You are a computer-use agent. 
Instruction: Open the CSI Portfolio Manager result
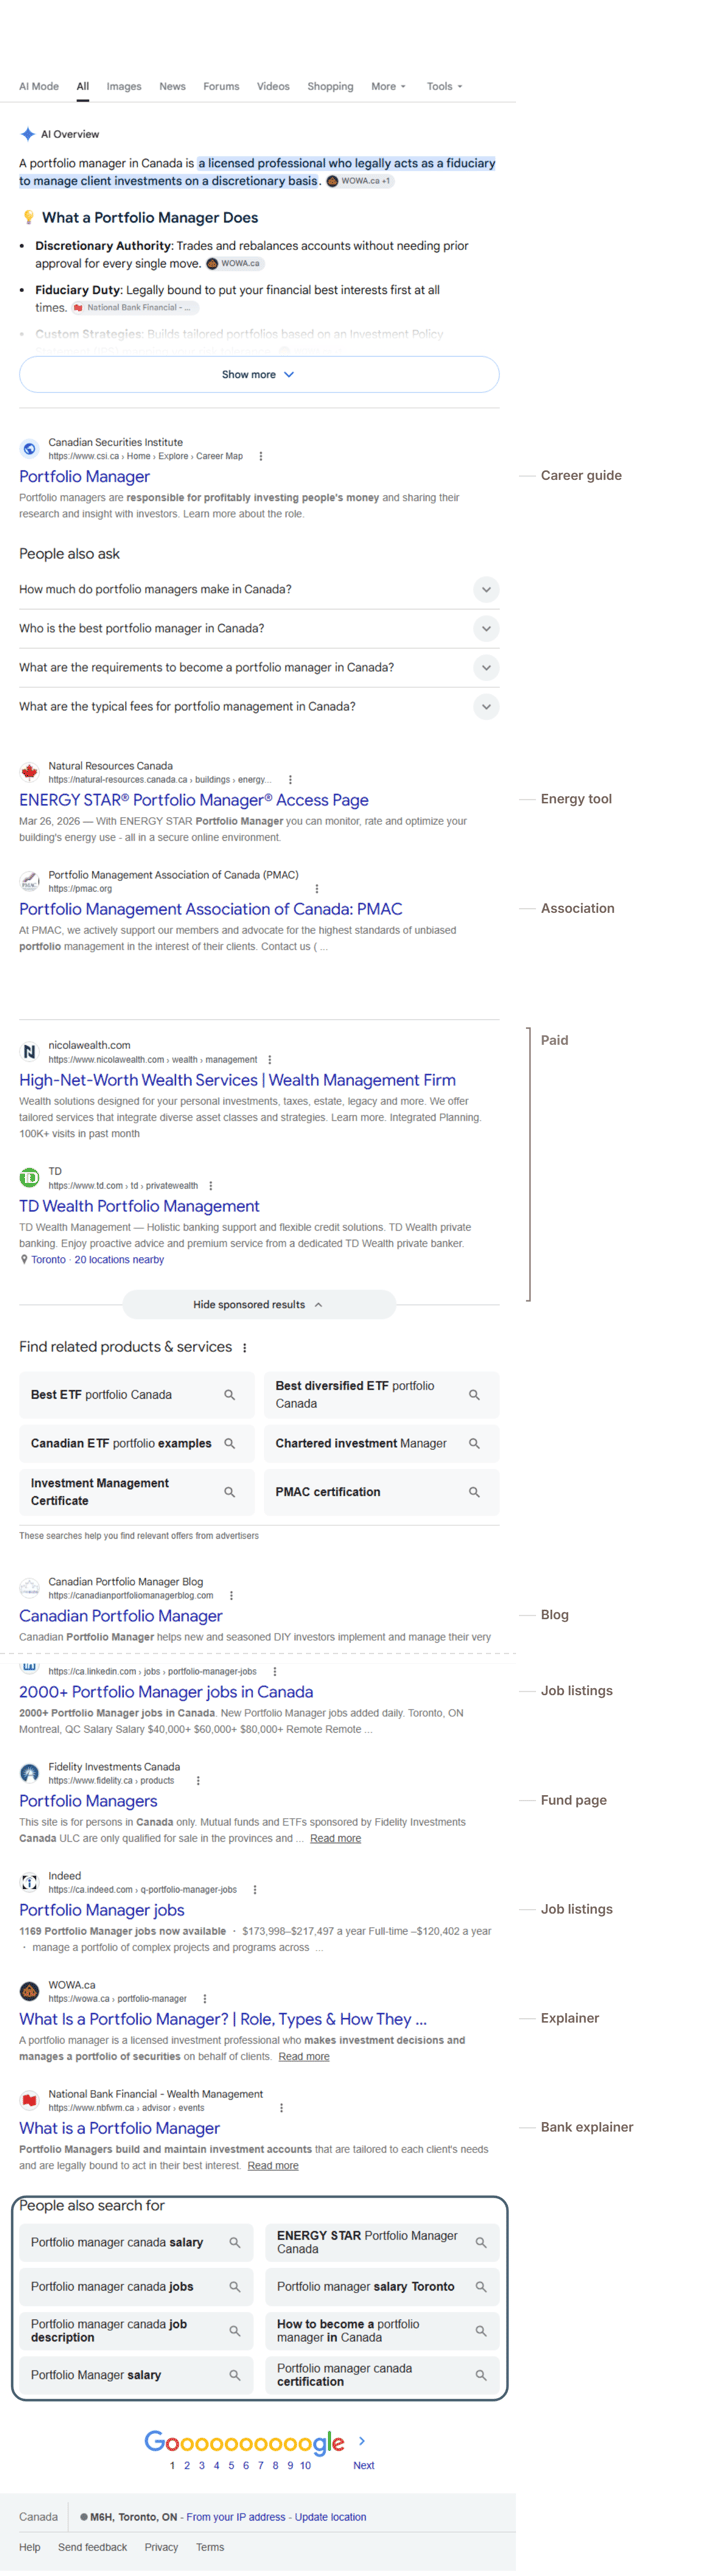point(84,477)
